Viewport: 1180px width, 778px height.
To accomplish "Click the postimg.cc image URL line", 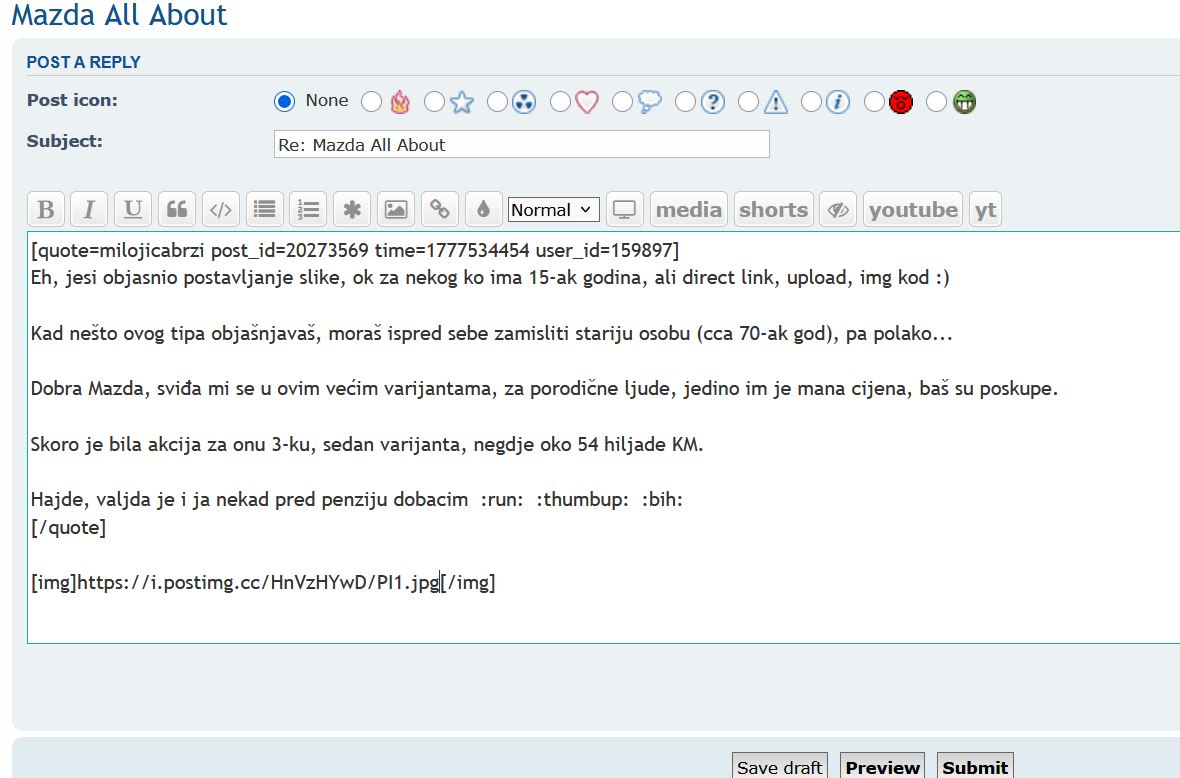I will 263,582.
